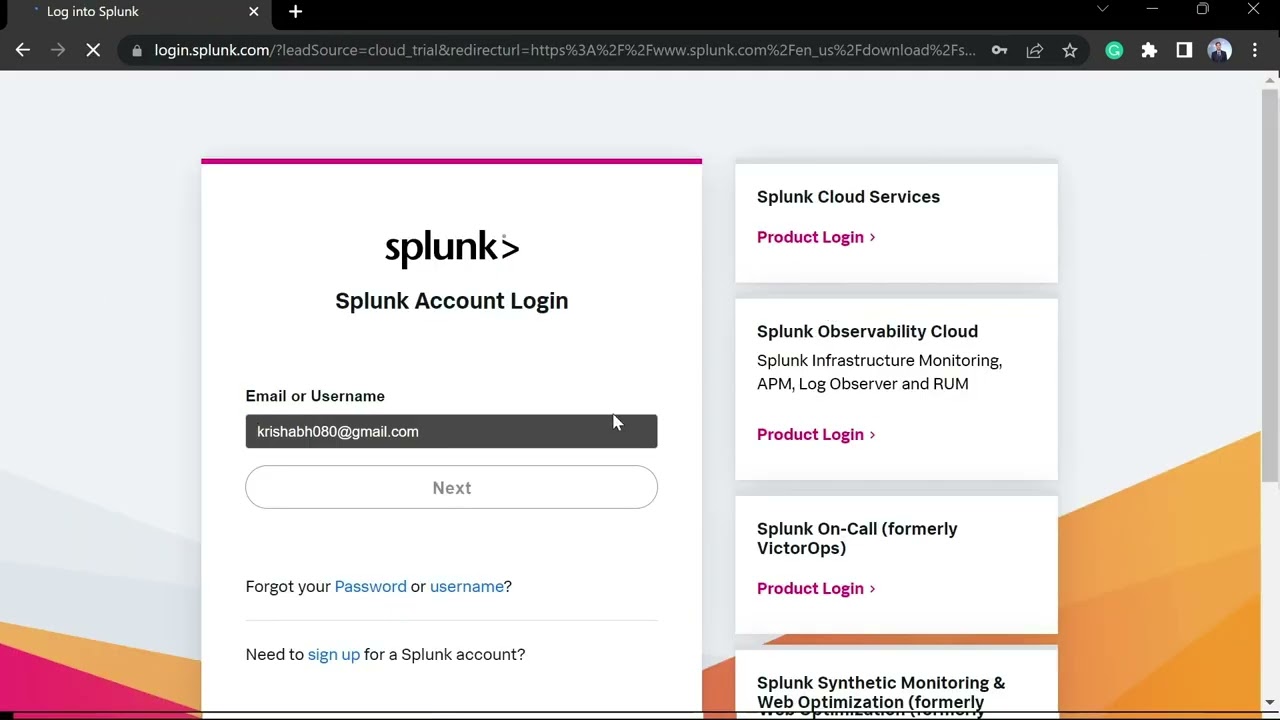Close the Log into Splunk tab
Screen dimensions: 1280x720
point(253,12)
